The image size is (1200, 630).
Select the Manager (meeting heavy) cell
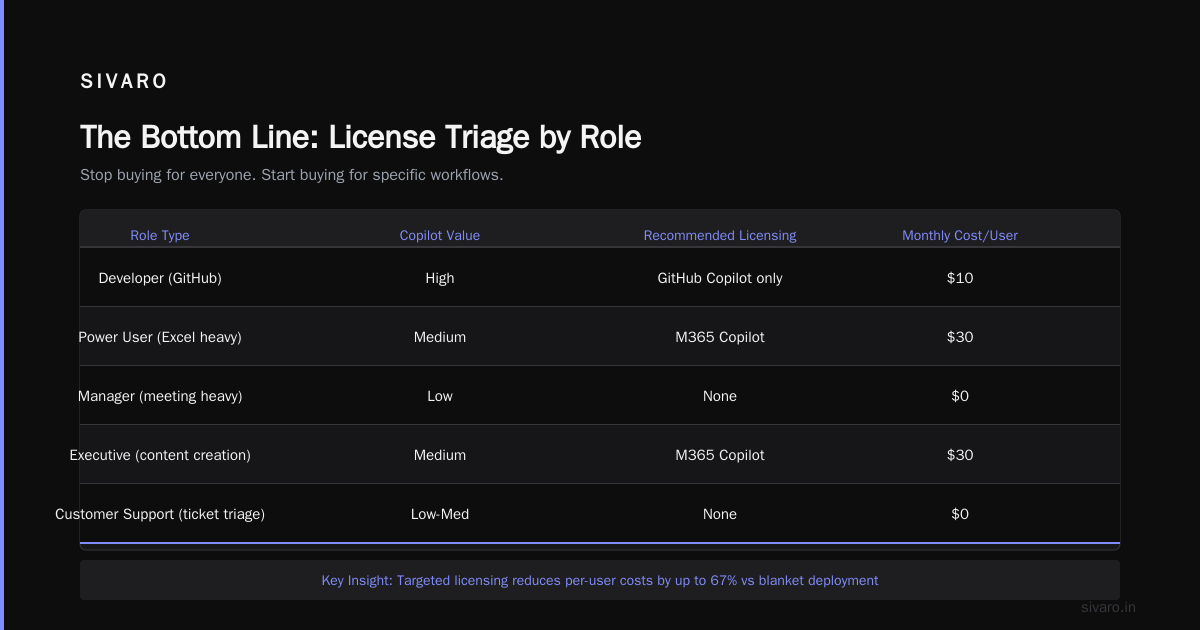pyautogui.click(x=160, y=396)
